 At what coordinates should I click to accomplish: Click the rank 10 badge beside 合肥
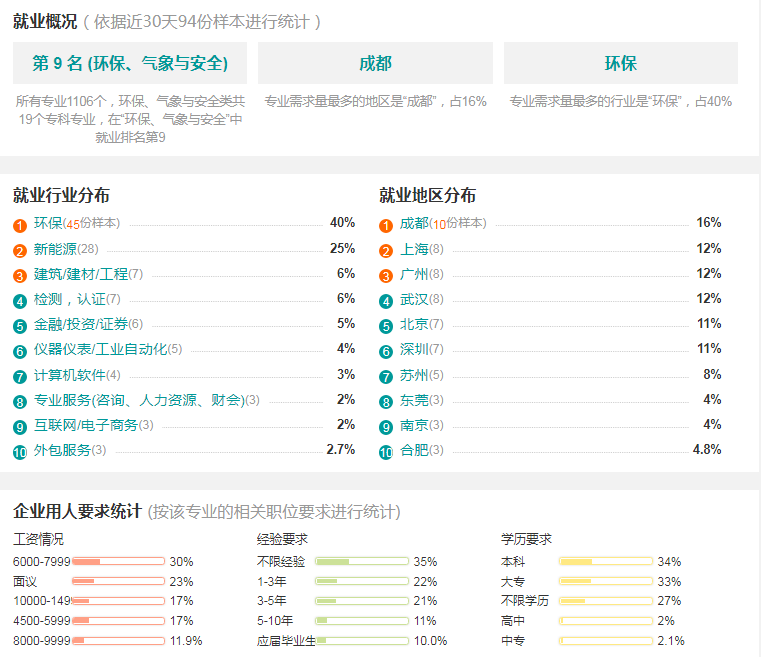[x=386, y=453]
